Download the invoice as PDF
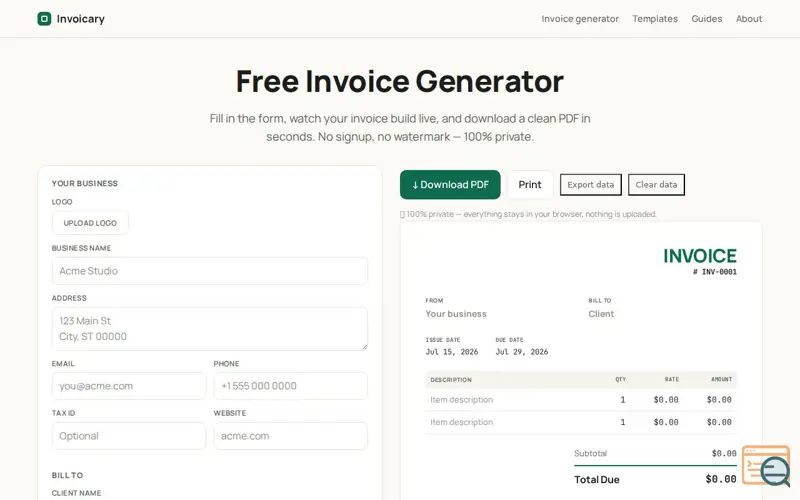The height and width of the screenshot is (500, 800). click(x=450, y=185)
